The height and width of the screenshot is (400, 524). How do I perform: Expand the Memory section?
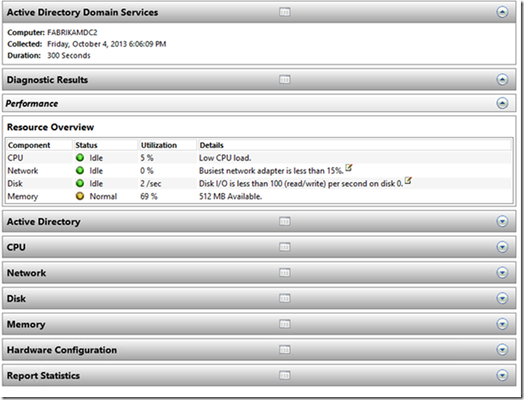(502, 324)
